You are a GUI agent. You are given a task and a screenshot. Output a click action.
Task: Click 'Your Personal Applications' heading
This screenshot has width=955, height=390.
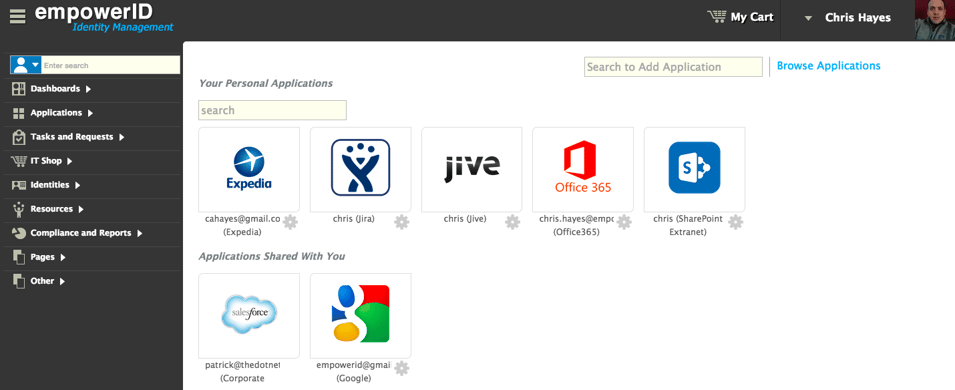tap(266, 83)
